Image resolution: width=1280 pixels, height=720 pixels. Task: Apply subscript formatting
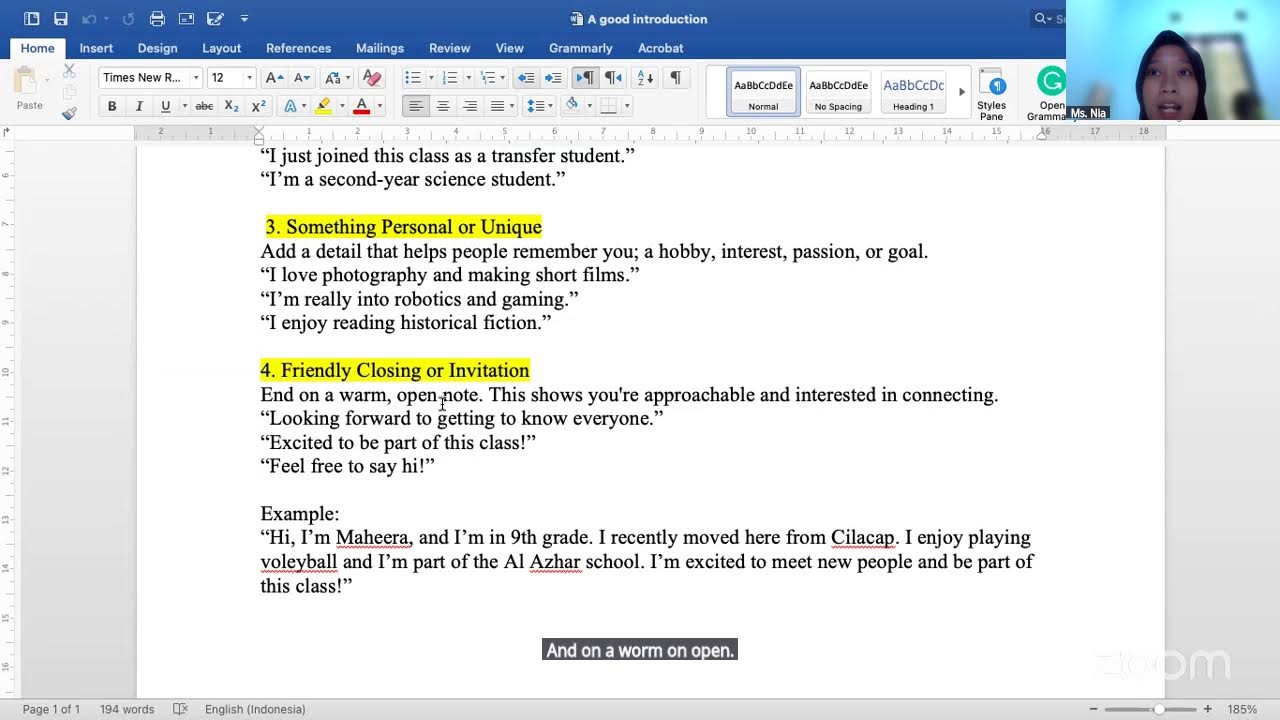pos(231,106)
